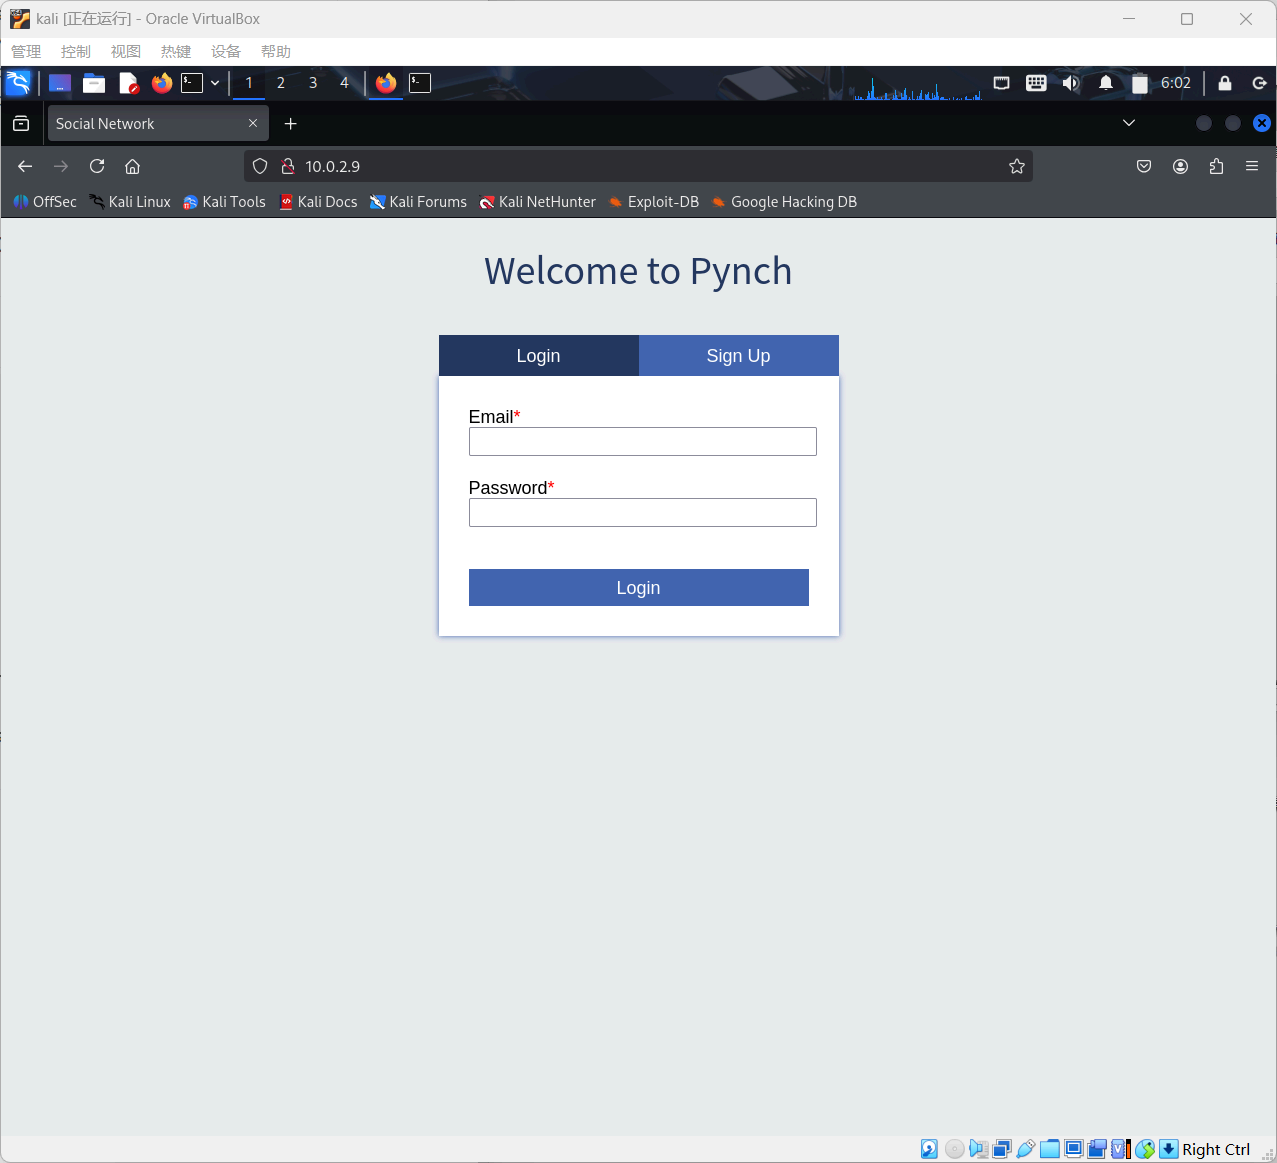
Task: Open the list all tabs dropdown
Action: point(1128,123)
